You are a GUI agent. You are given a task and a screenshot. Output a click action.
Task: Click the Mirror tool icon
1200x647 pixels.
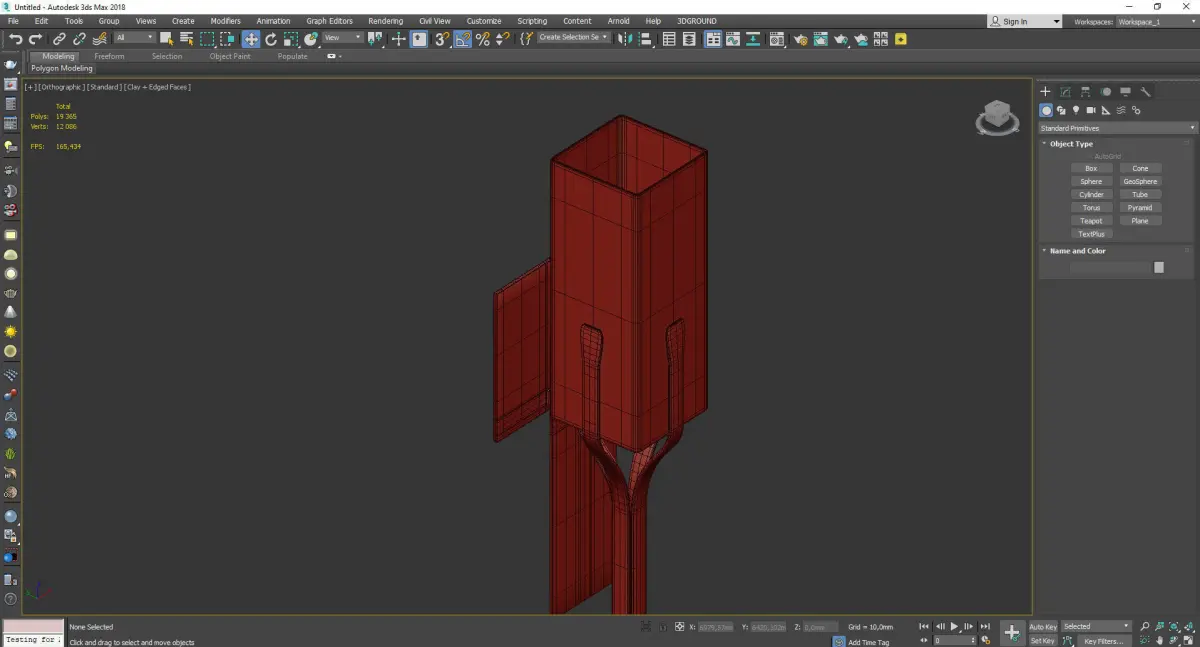pyautogui.click(x=624, y=39)
